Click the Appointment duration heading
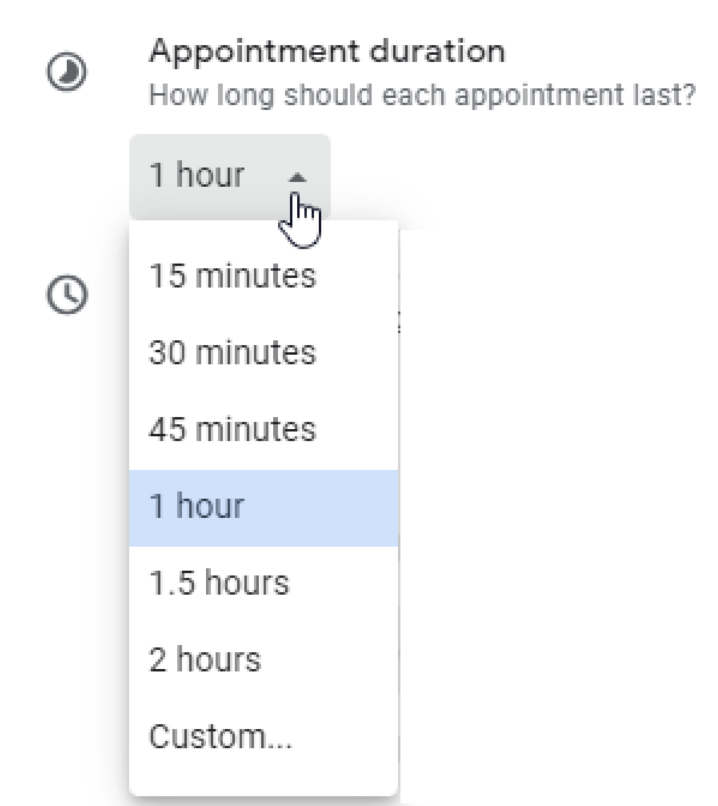Viewport: 718px width, 806px height. pyautogui.click(x=326, y=50)
